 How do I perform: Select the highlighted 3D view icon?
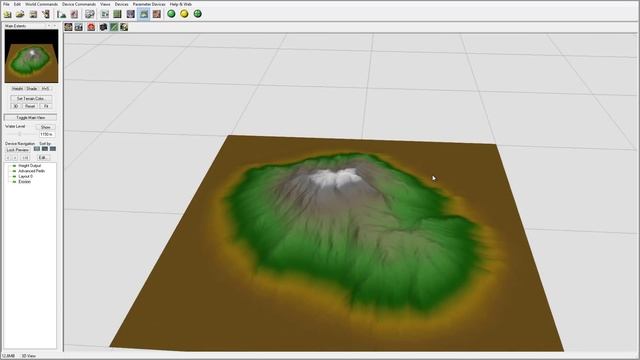[x=144, y=14]
